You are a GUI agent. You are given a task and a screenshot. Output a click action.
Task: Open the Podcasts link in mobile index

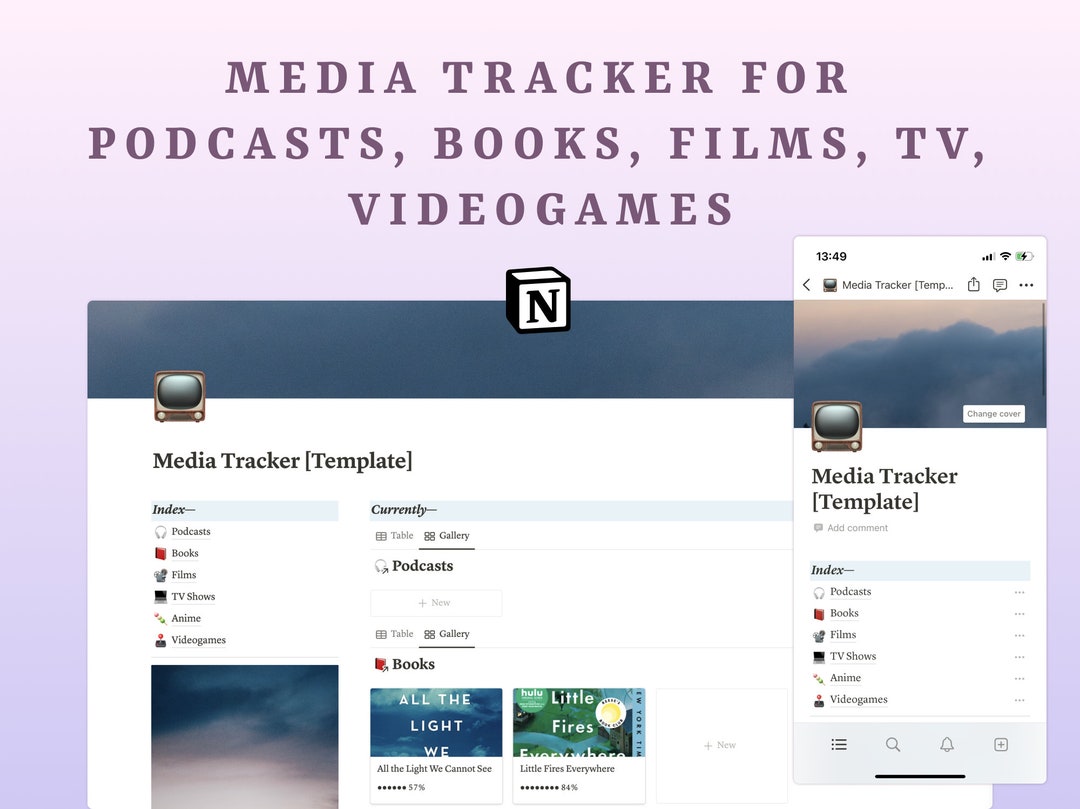tap(850, 592)
